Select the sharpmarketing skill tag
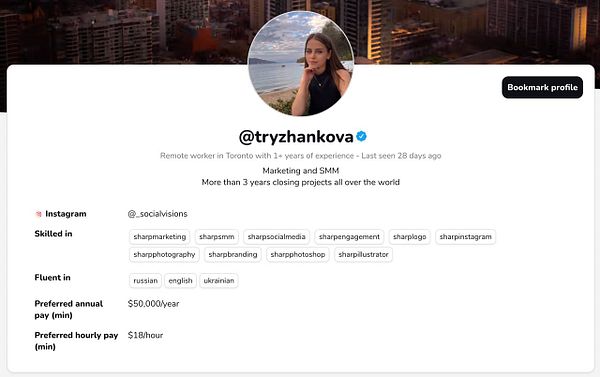 coord(160,237)
